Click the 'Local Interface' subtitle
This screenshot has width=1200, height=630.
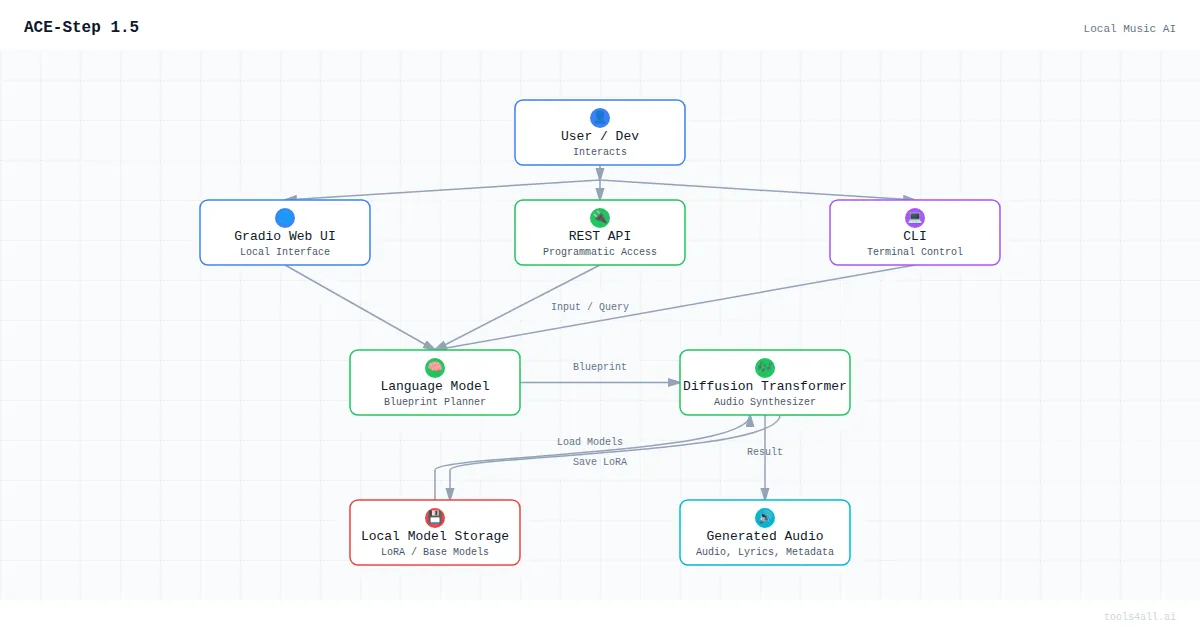(285, 252)
